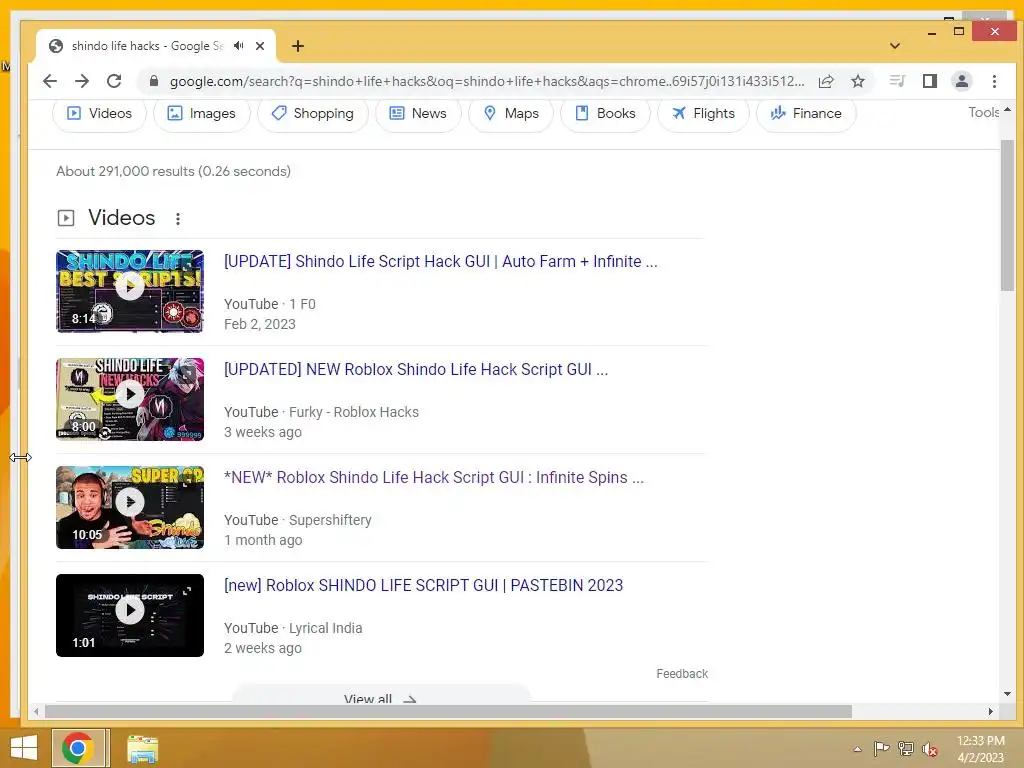Play the 8:14 Shindo Life Best Scripts thumbnail
The height and width of the screenshot is (768, 1024).
coord(130,291)
